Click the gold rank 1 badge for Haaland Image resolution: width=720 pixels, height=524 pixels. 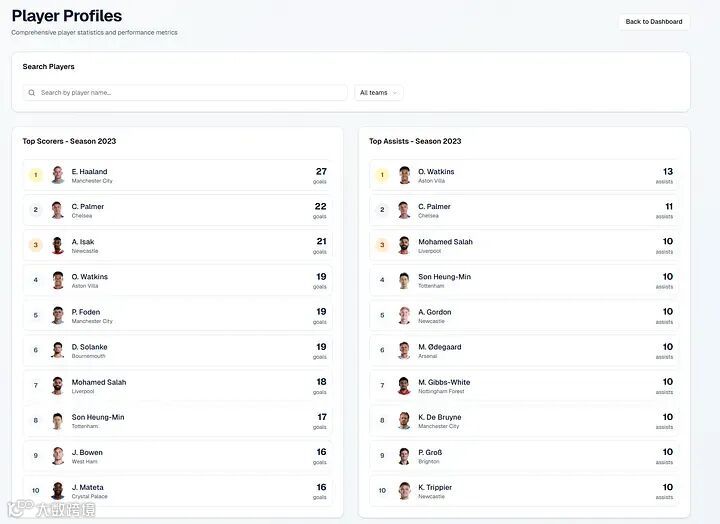tap(35, 175)
